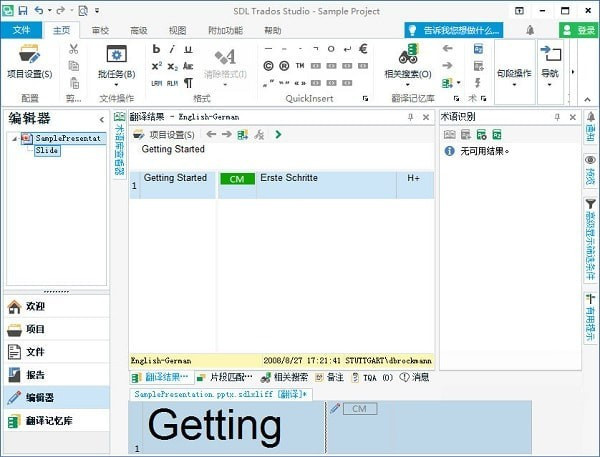Expand the 翻译记忆库 group dialog launcher
This screenshot has height=457, width=600.
click(456, 98)
